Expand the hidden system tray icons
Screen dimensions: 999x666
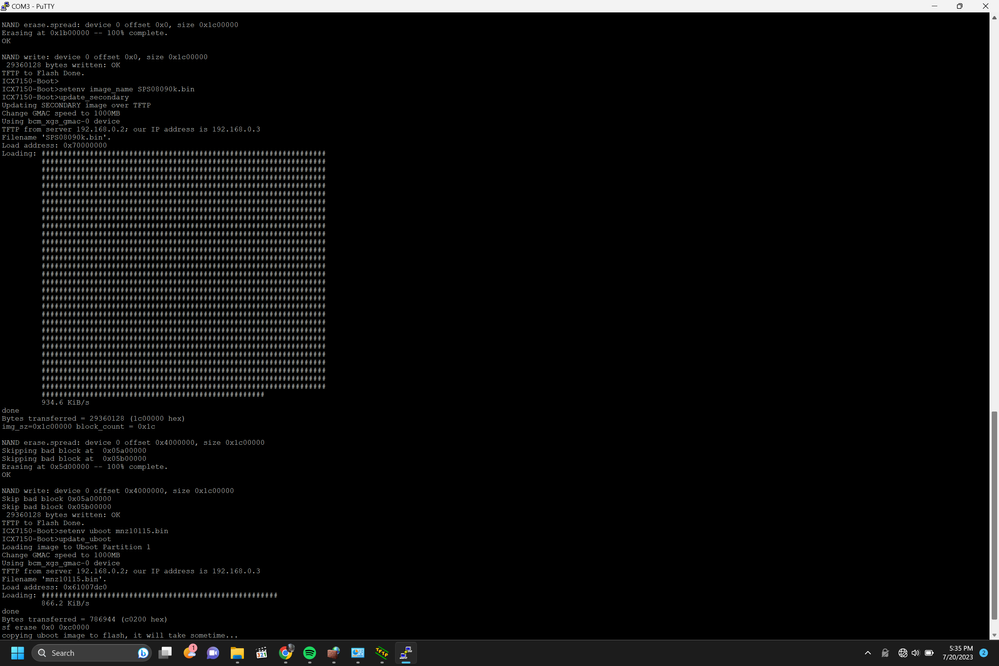pos(868,653)
